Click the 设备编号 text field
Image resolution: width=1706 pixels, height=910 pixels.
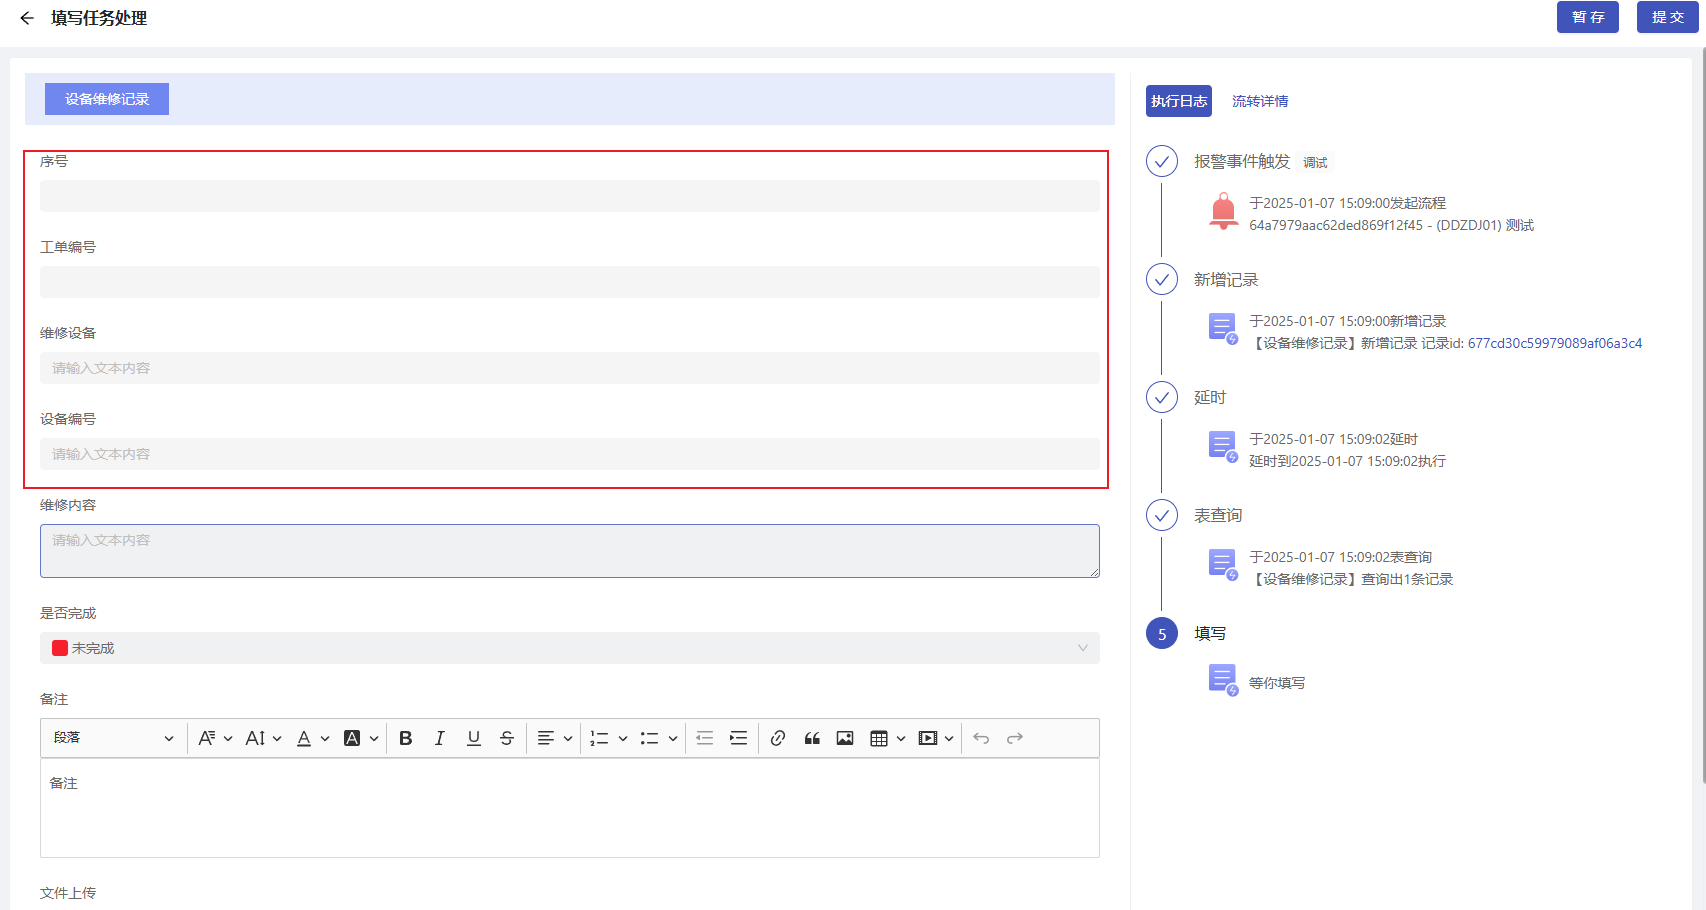point(570,454)
